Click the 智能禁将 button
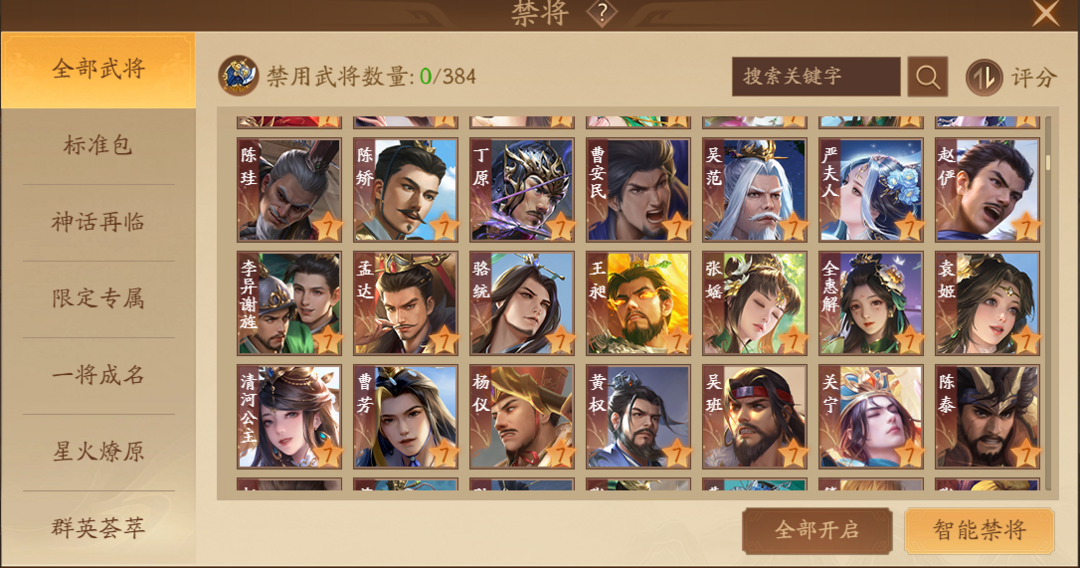Viewport: 1080px width, 568px height. [979, 530]
